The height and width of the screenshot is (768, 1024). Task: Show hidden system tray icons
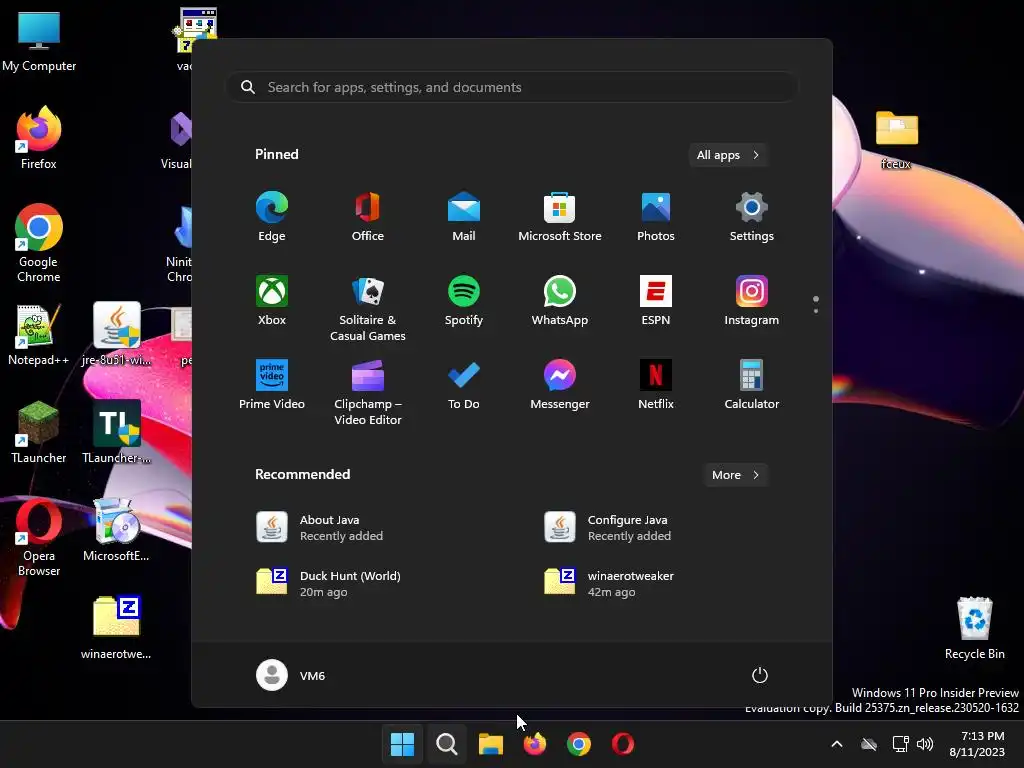[837, 744]
